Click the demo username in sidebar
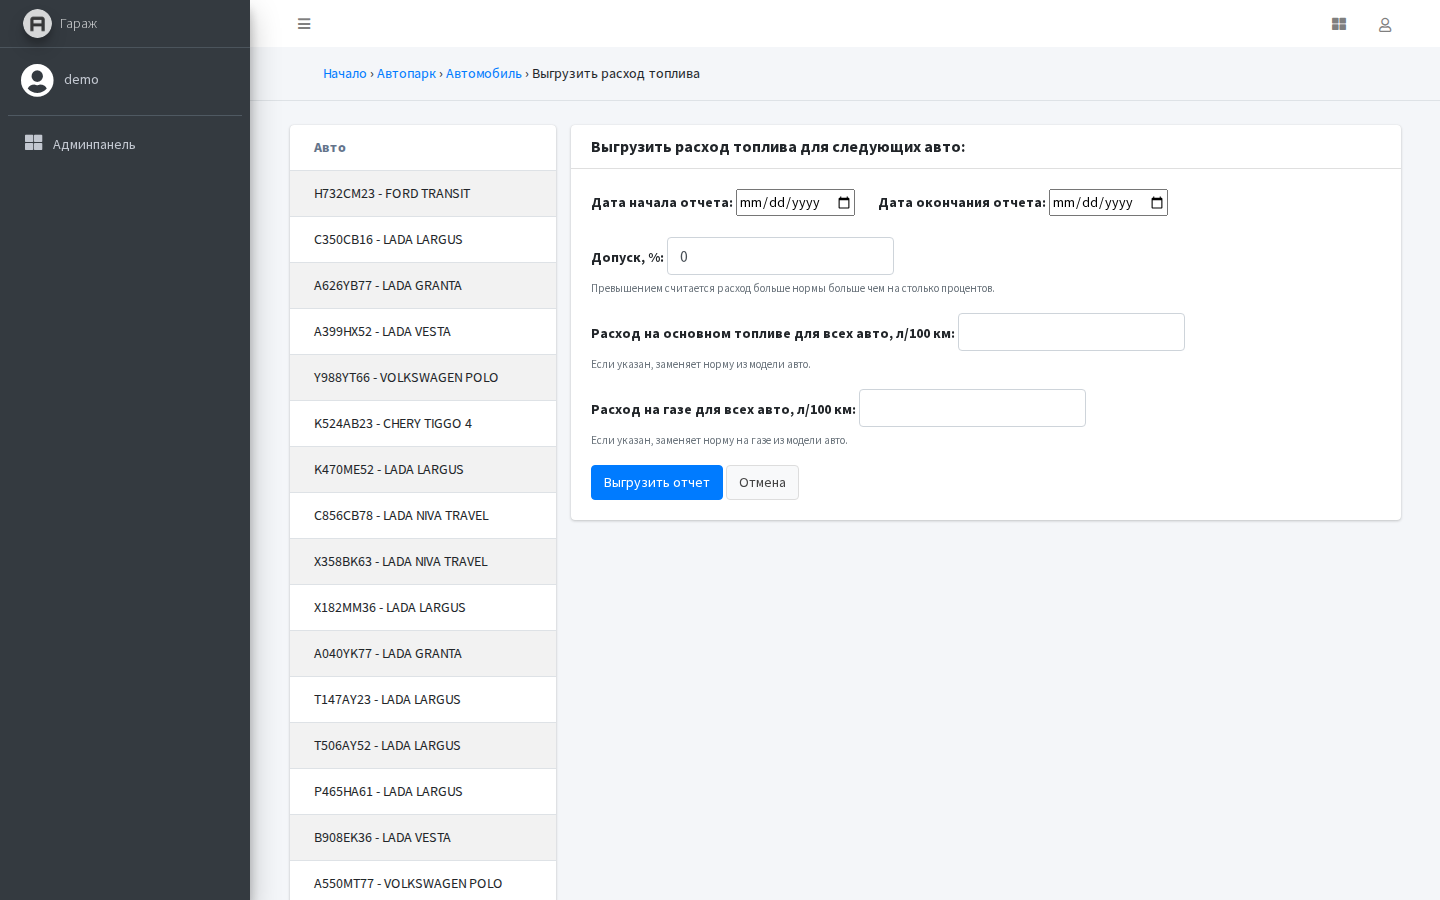Image resolution: width=1440 pixels, height=900 pixels. [81, 80]
